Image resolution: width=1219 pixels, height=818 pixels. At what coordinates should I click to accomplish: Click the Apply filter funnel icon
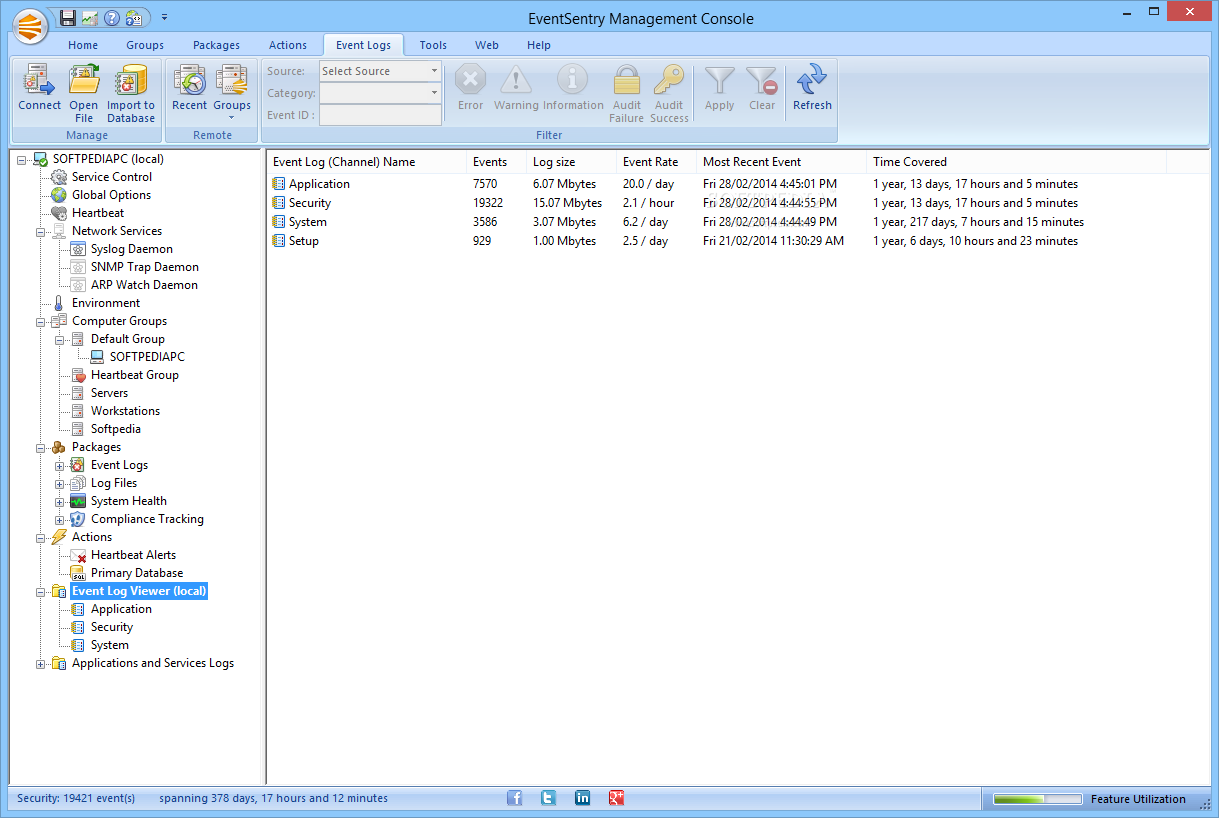720,81
